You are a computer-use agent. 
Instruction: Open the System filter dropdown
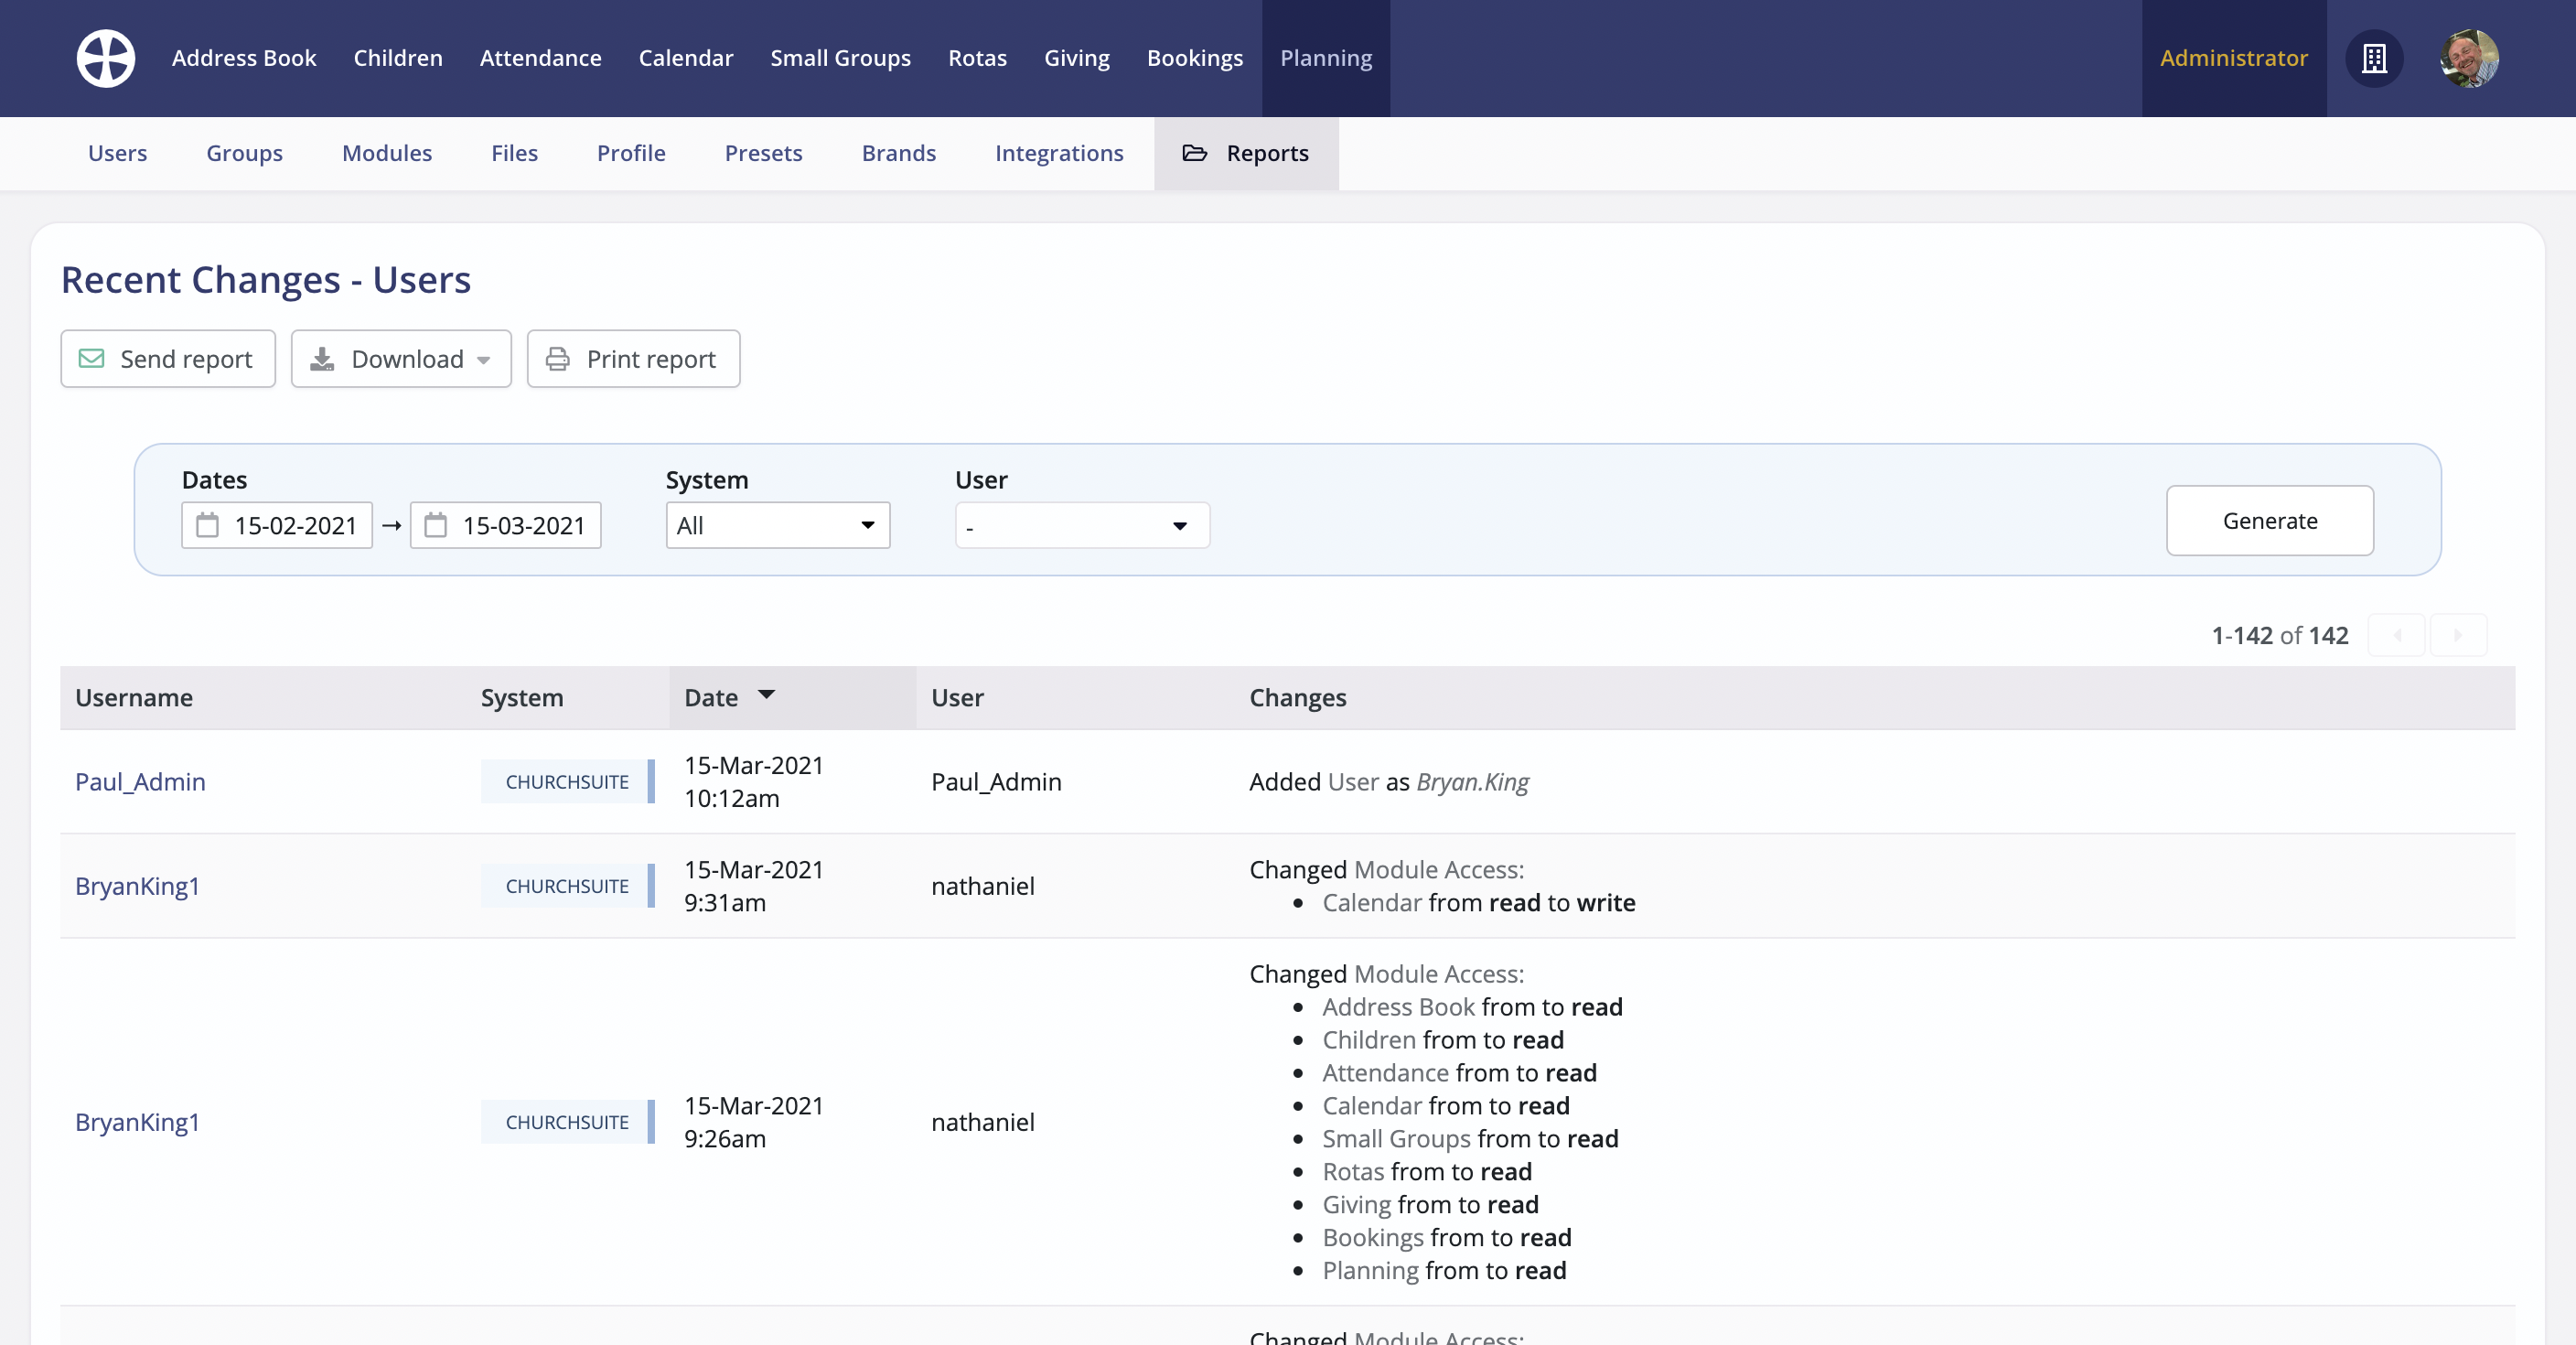click(777, 525)
